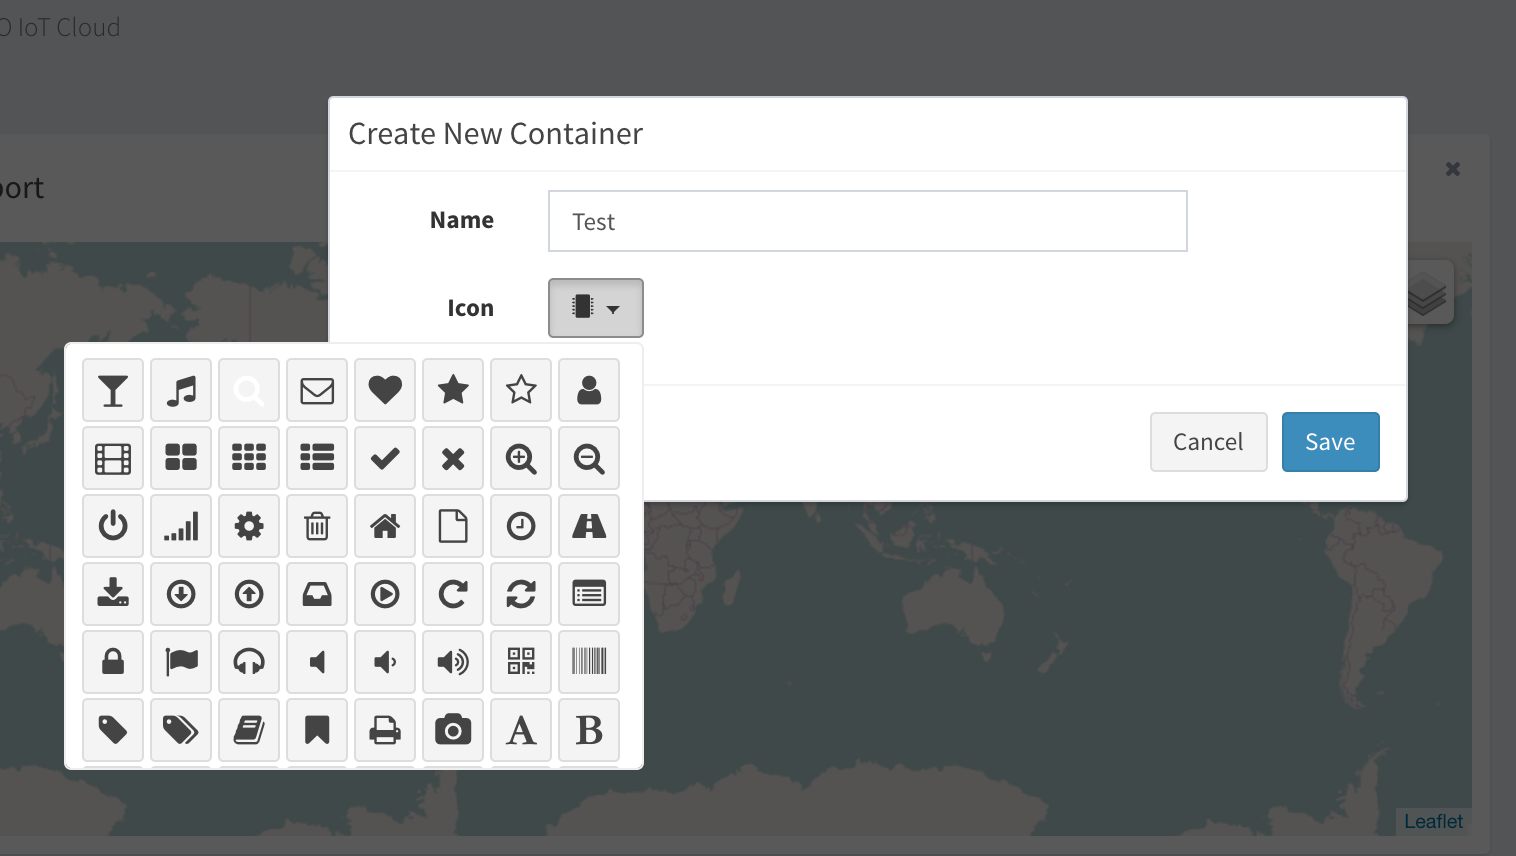Pick the magnifier search icon
1516x856 pixels.
(249, 390)
